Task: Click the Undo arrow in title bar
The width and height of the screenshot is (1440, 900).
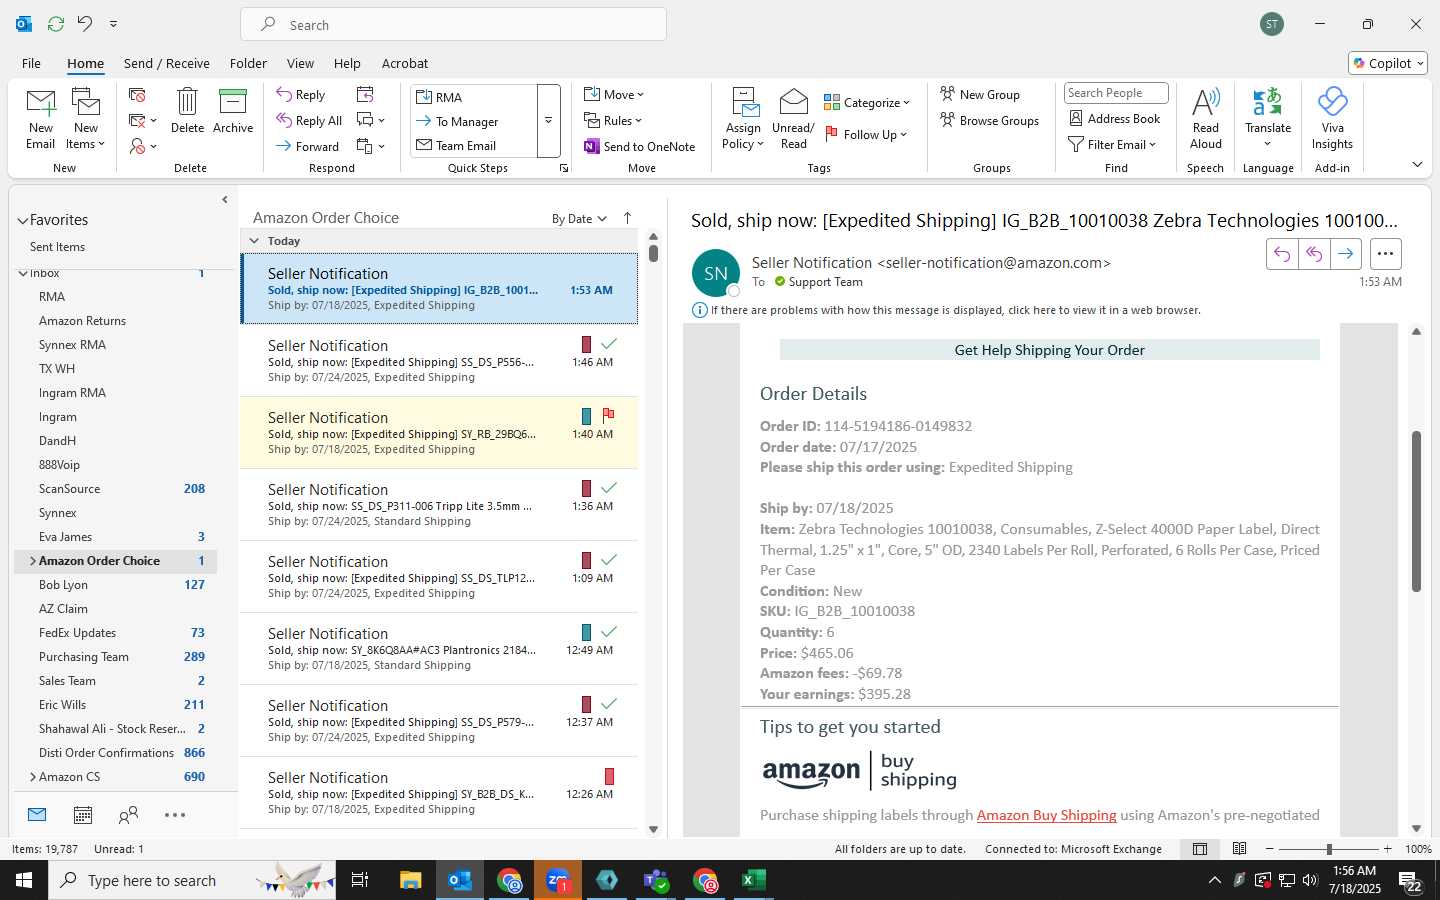Action: (85, 23)
